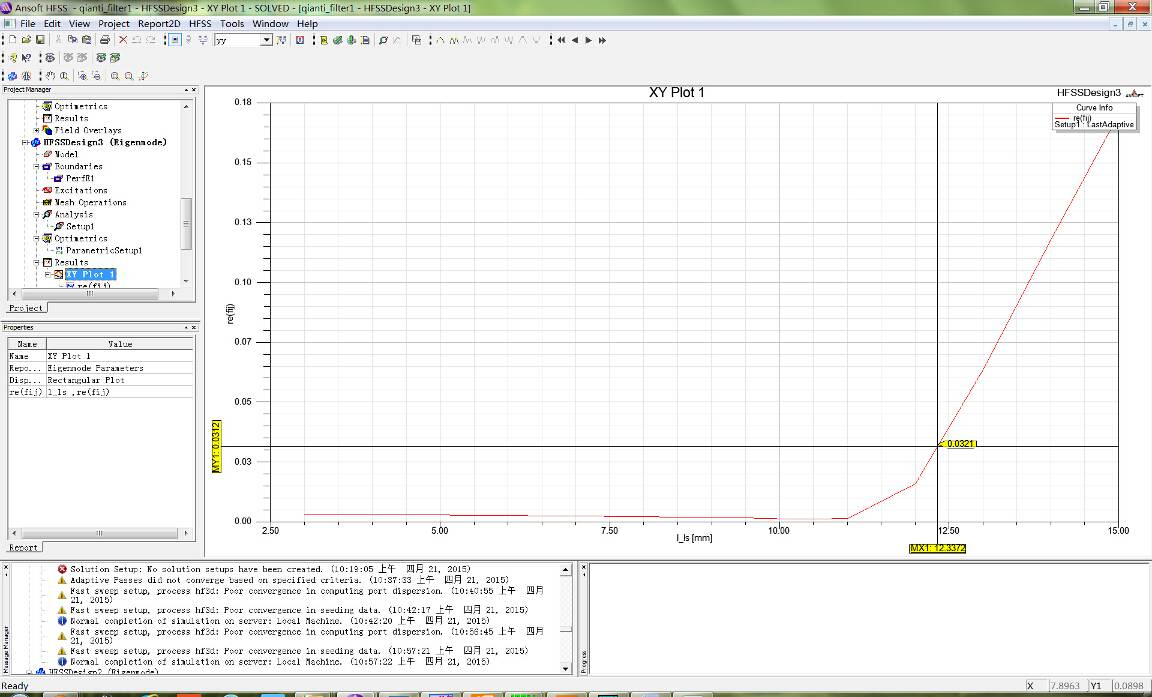Click the play forward arrow icon
The height and width of the screenshot is (697, 1152).
tap(588, 40)
